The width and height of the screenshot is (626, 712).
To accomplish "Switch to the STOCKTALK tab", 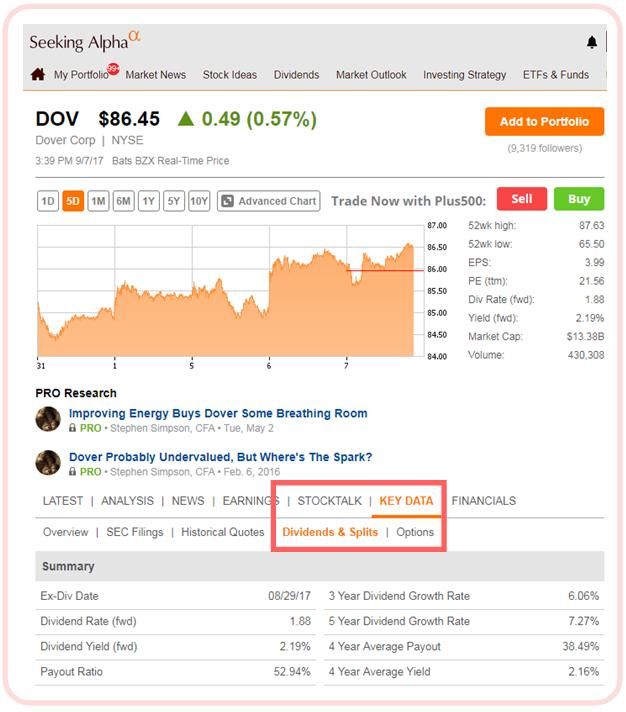I will point(330,500).
